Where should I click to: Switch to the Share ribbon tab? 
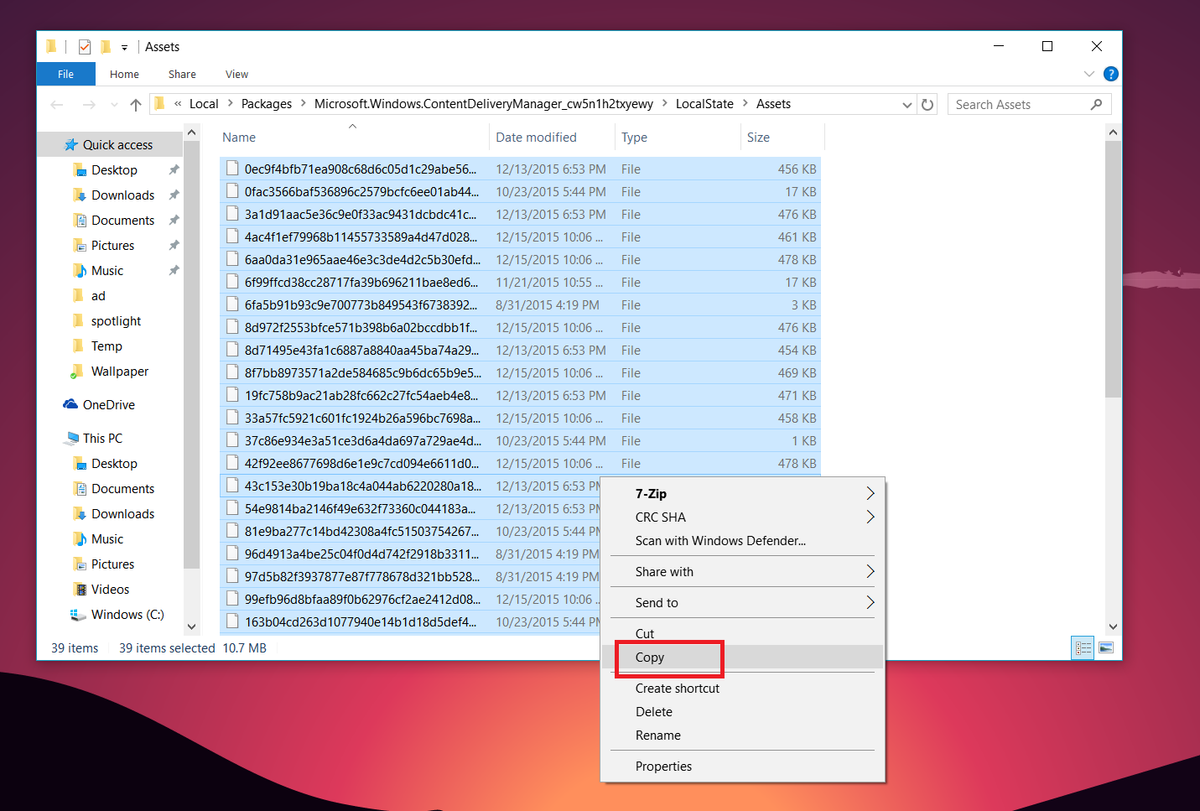coord(181,73)
